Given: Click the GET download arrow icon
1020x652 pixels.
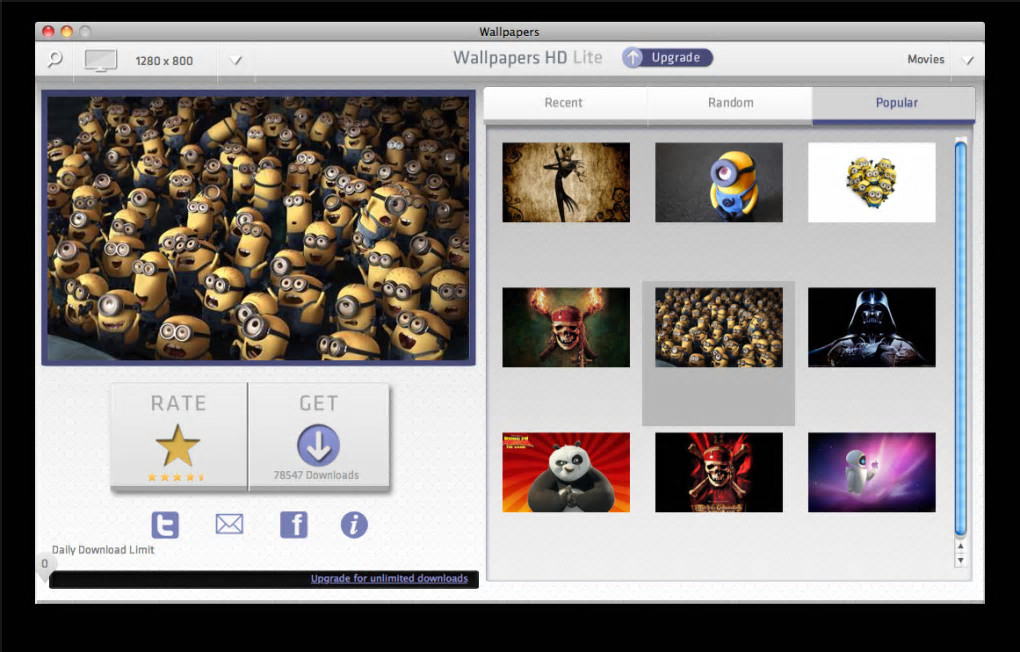Looking at the screenshot, I should point(318,445).
